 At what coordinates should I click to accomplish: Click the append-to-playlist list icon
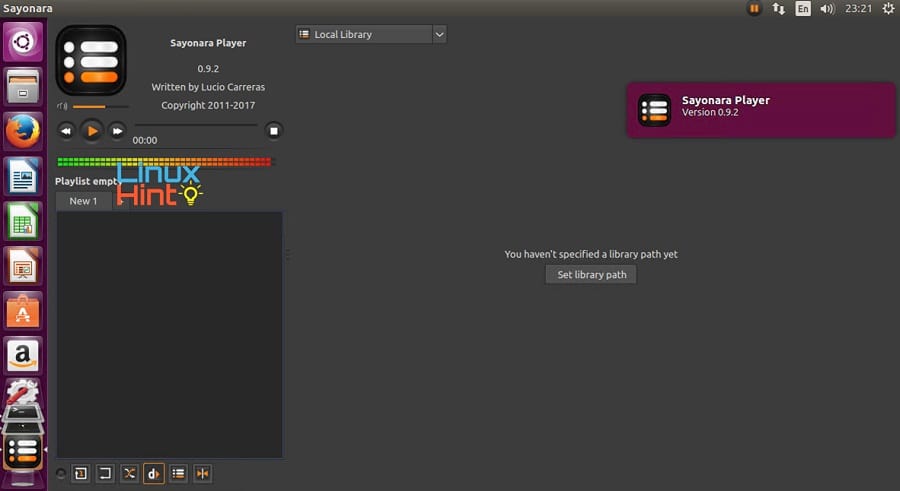click(x=178, y=473)
